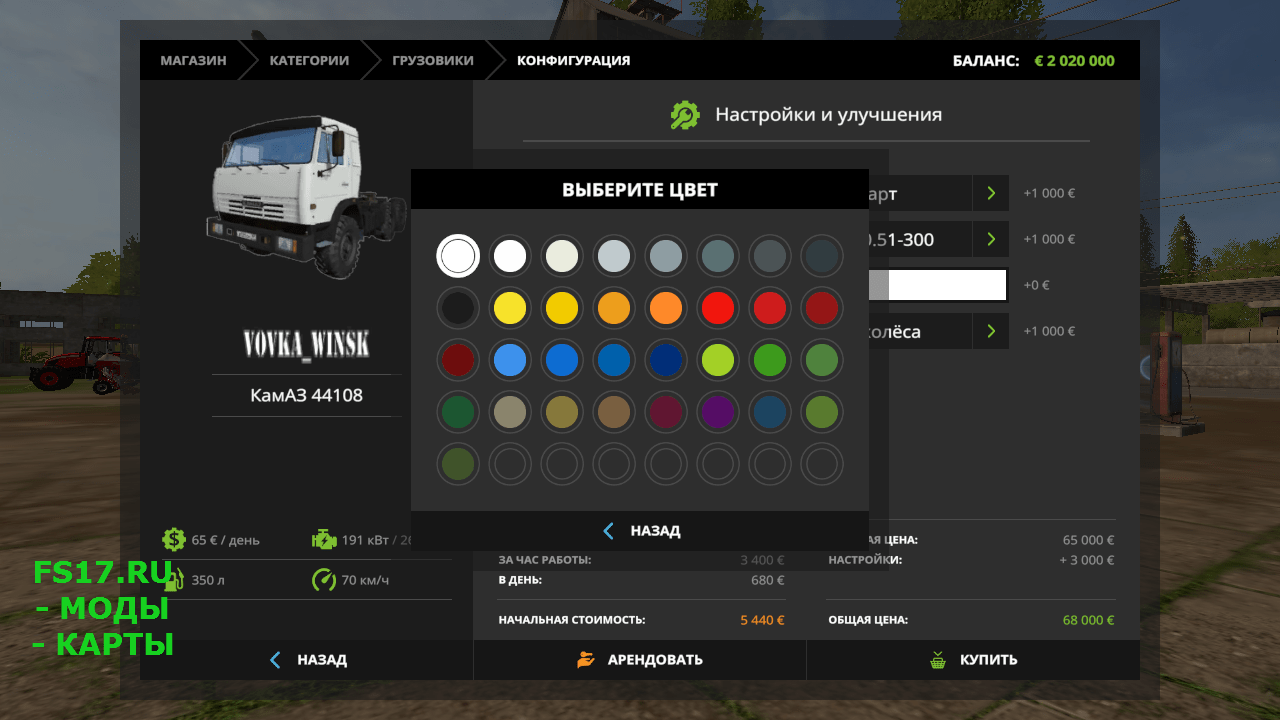Click the initial cost value 5 440 €
Viewport: 1280px width, 720px height.
point(763,620)
